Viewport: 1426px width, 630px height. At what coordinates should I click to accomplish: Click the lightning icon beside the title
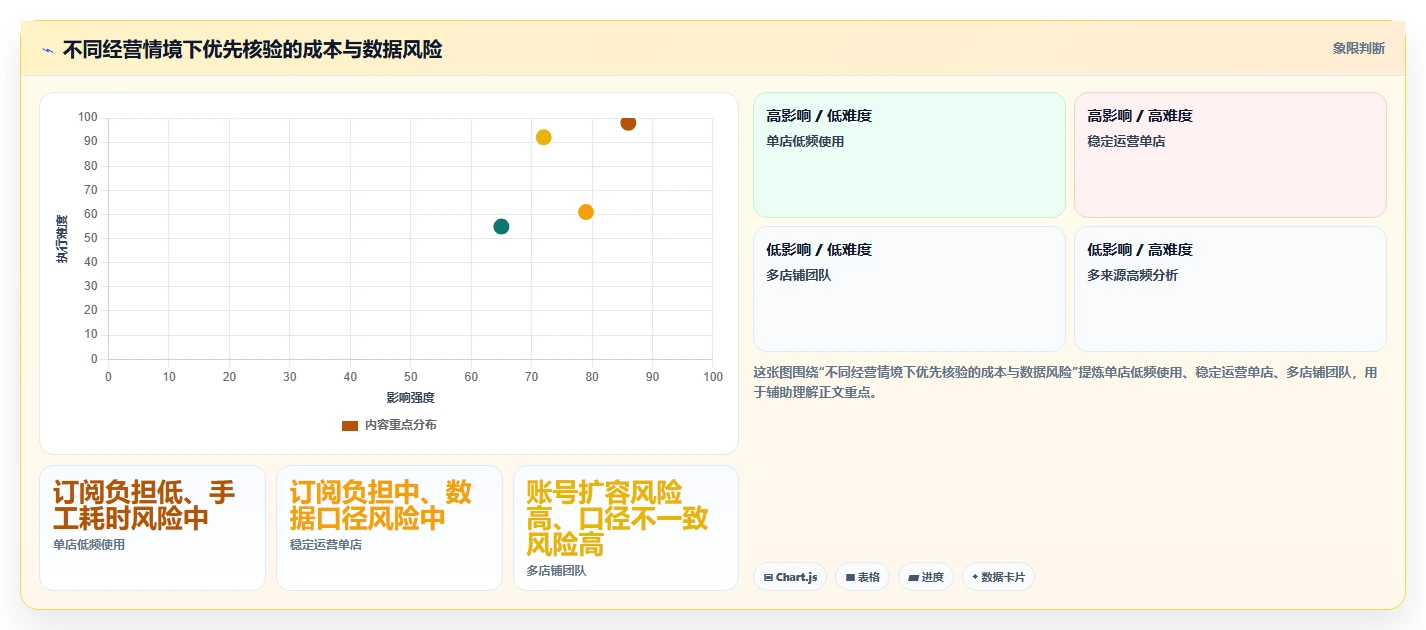tap(47, 50)
